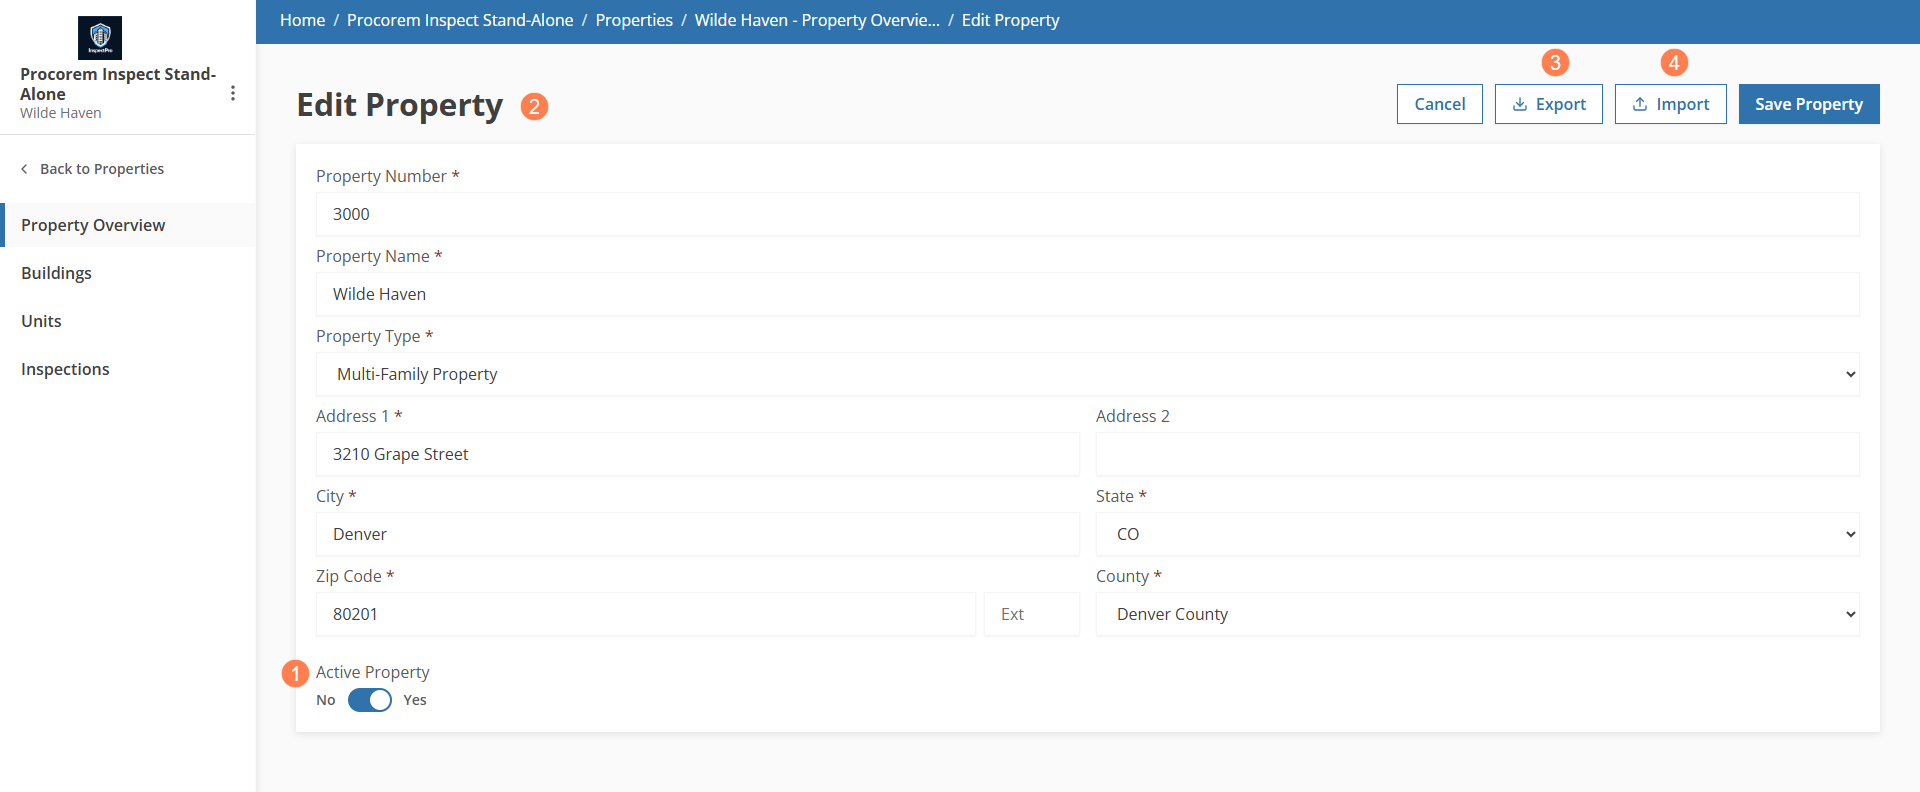Viewport: 1920px width, 792px height.
Task: Click the empty Address 2 field
Action: (x=1478, y=454)
